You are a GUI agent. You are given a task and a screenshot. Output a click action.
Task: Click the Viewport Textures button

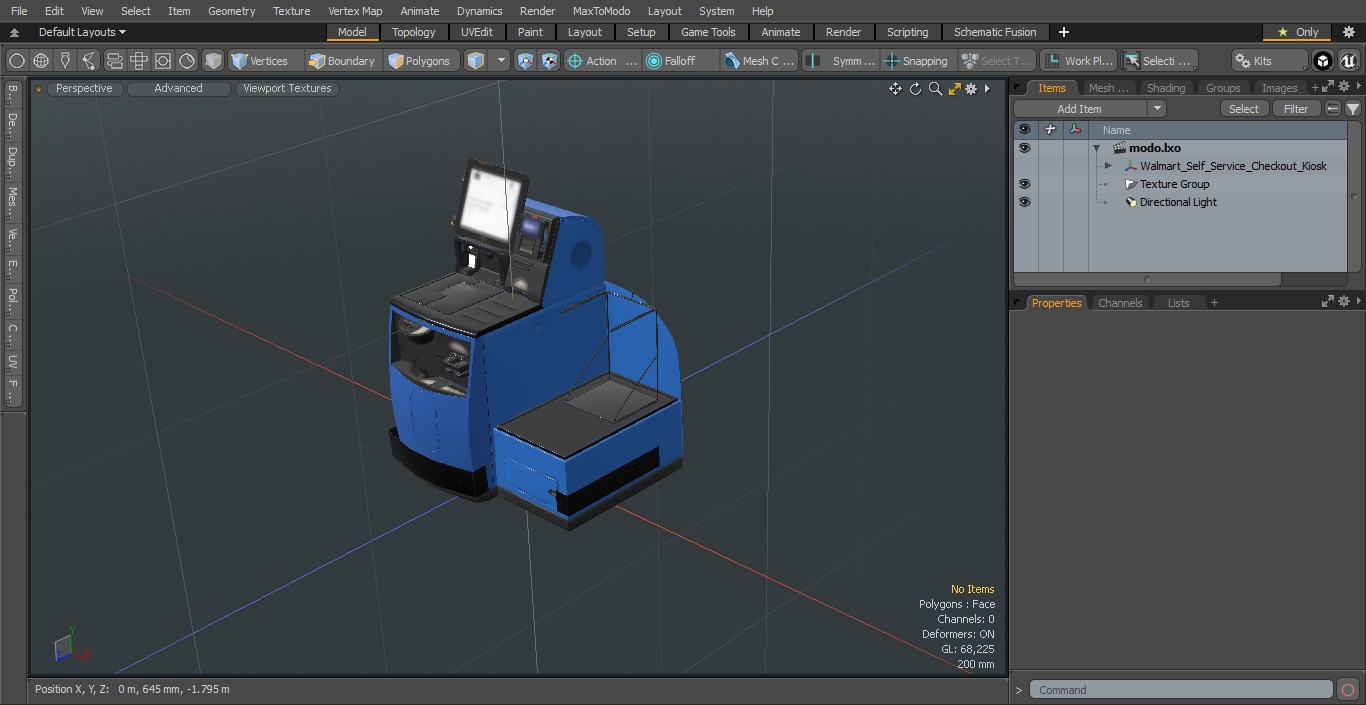(287, 88)
